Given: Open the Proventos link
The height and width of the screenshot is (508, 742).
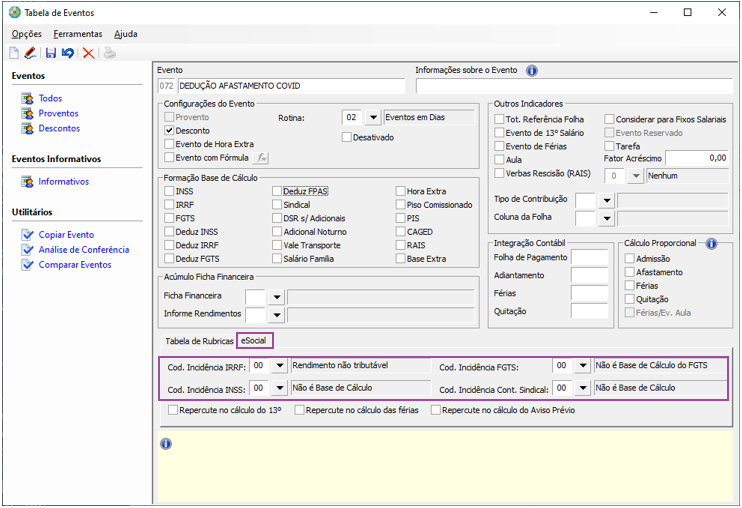Looking at the screenshot, I should [58, 114].
